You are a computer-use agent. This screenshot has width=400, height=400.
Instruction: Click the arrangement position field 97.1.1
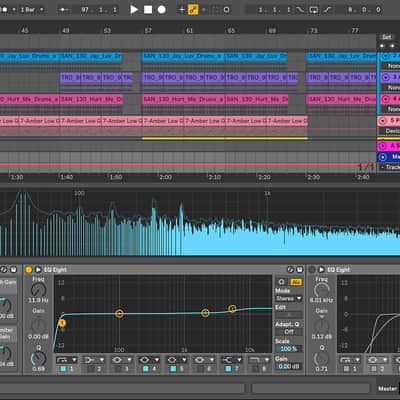[99, 10]
